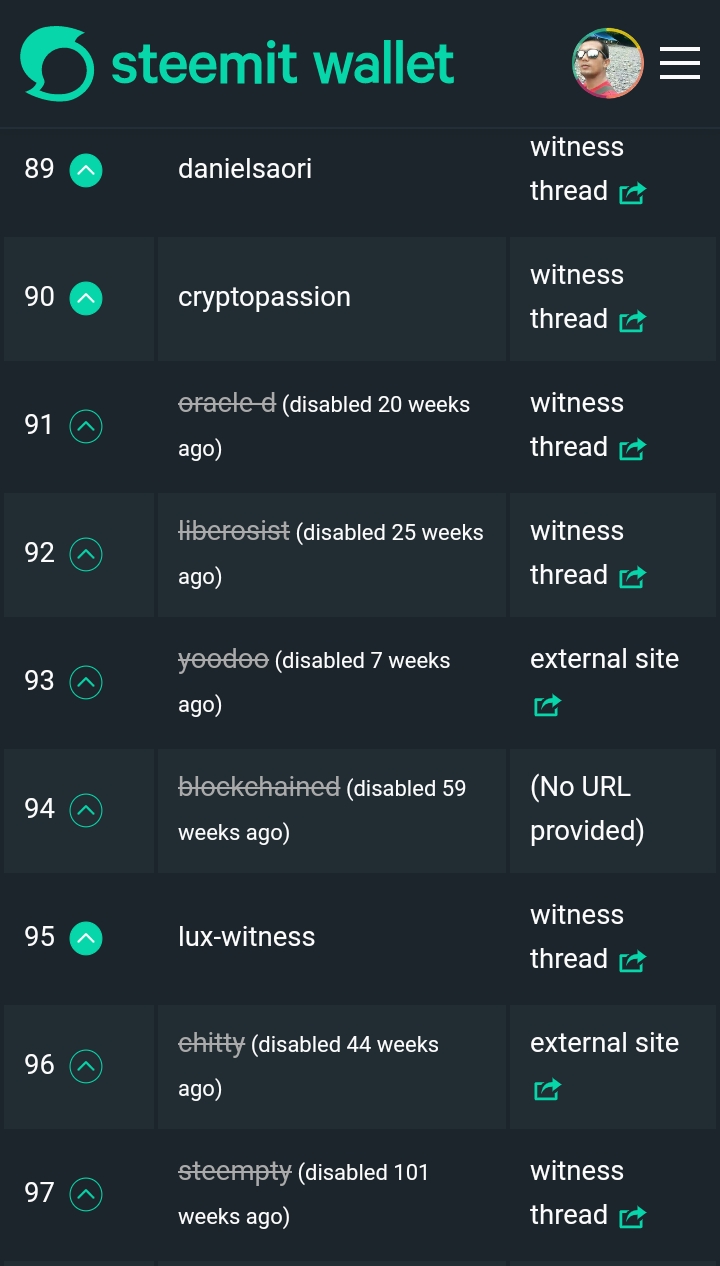Select the disabled yoodoo witness name
The width and height of the screenshot is (720, 1266).
[223, 660]
